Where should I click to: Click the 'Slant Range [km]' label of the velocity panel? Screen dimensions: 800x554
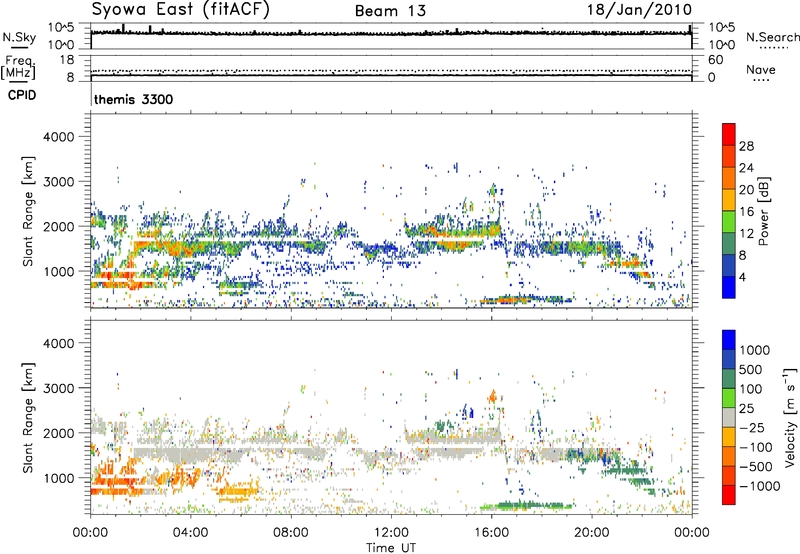pos(28,417)
